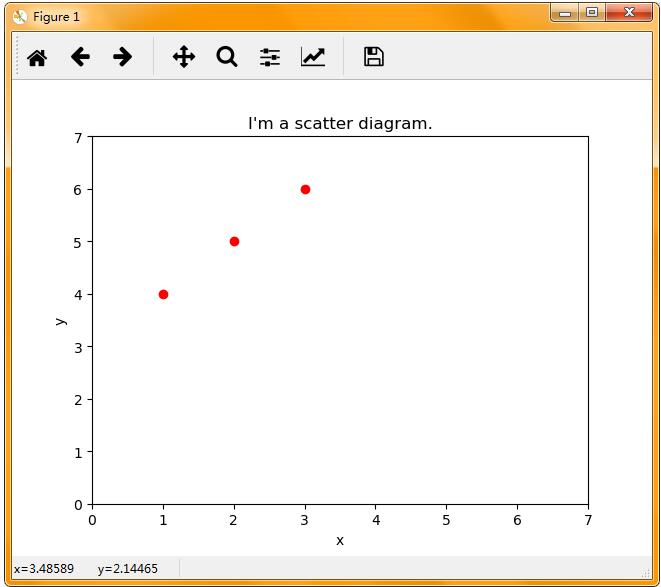Click the plot title "I'm a scatter diagram."
The image size is (661, 587).
pyautogui.click(x=340, y=124)
